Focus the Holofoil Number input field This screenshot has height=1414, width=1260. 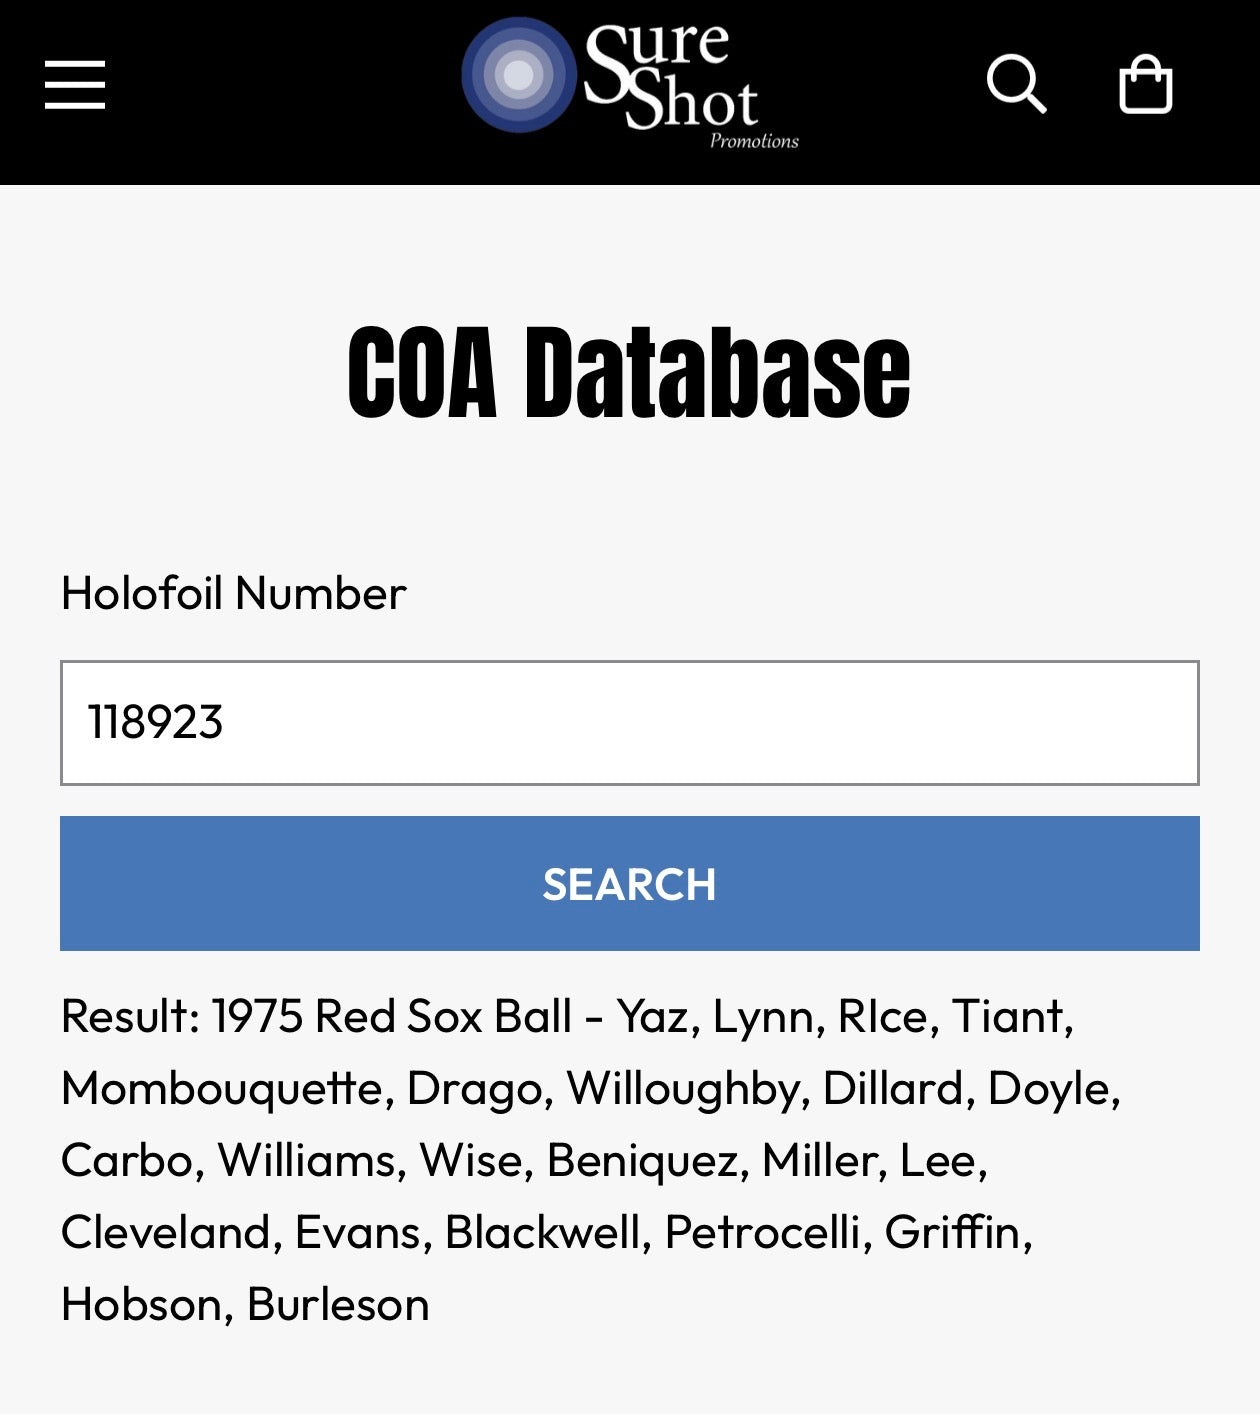[x=700, y=722]
